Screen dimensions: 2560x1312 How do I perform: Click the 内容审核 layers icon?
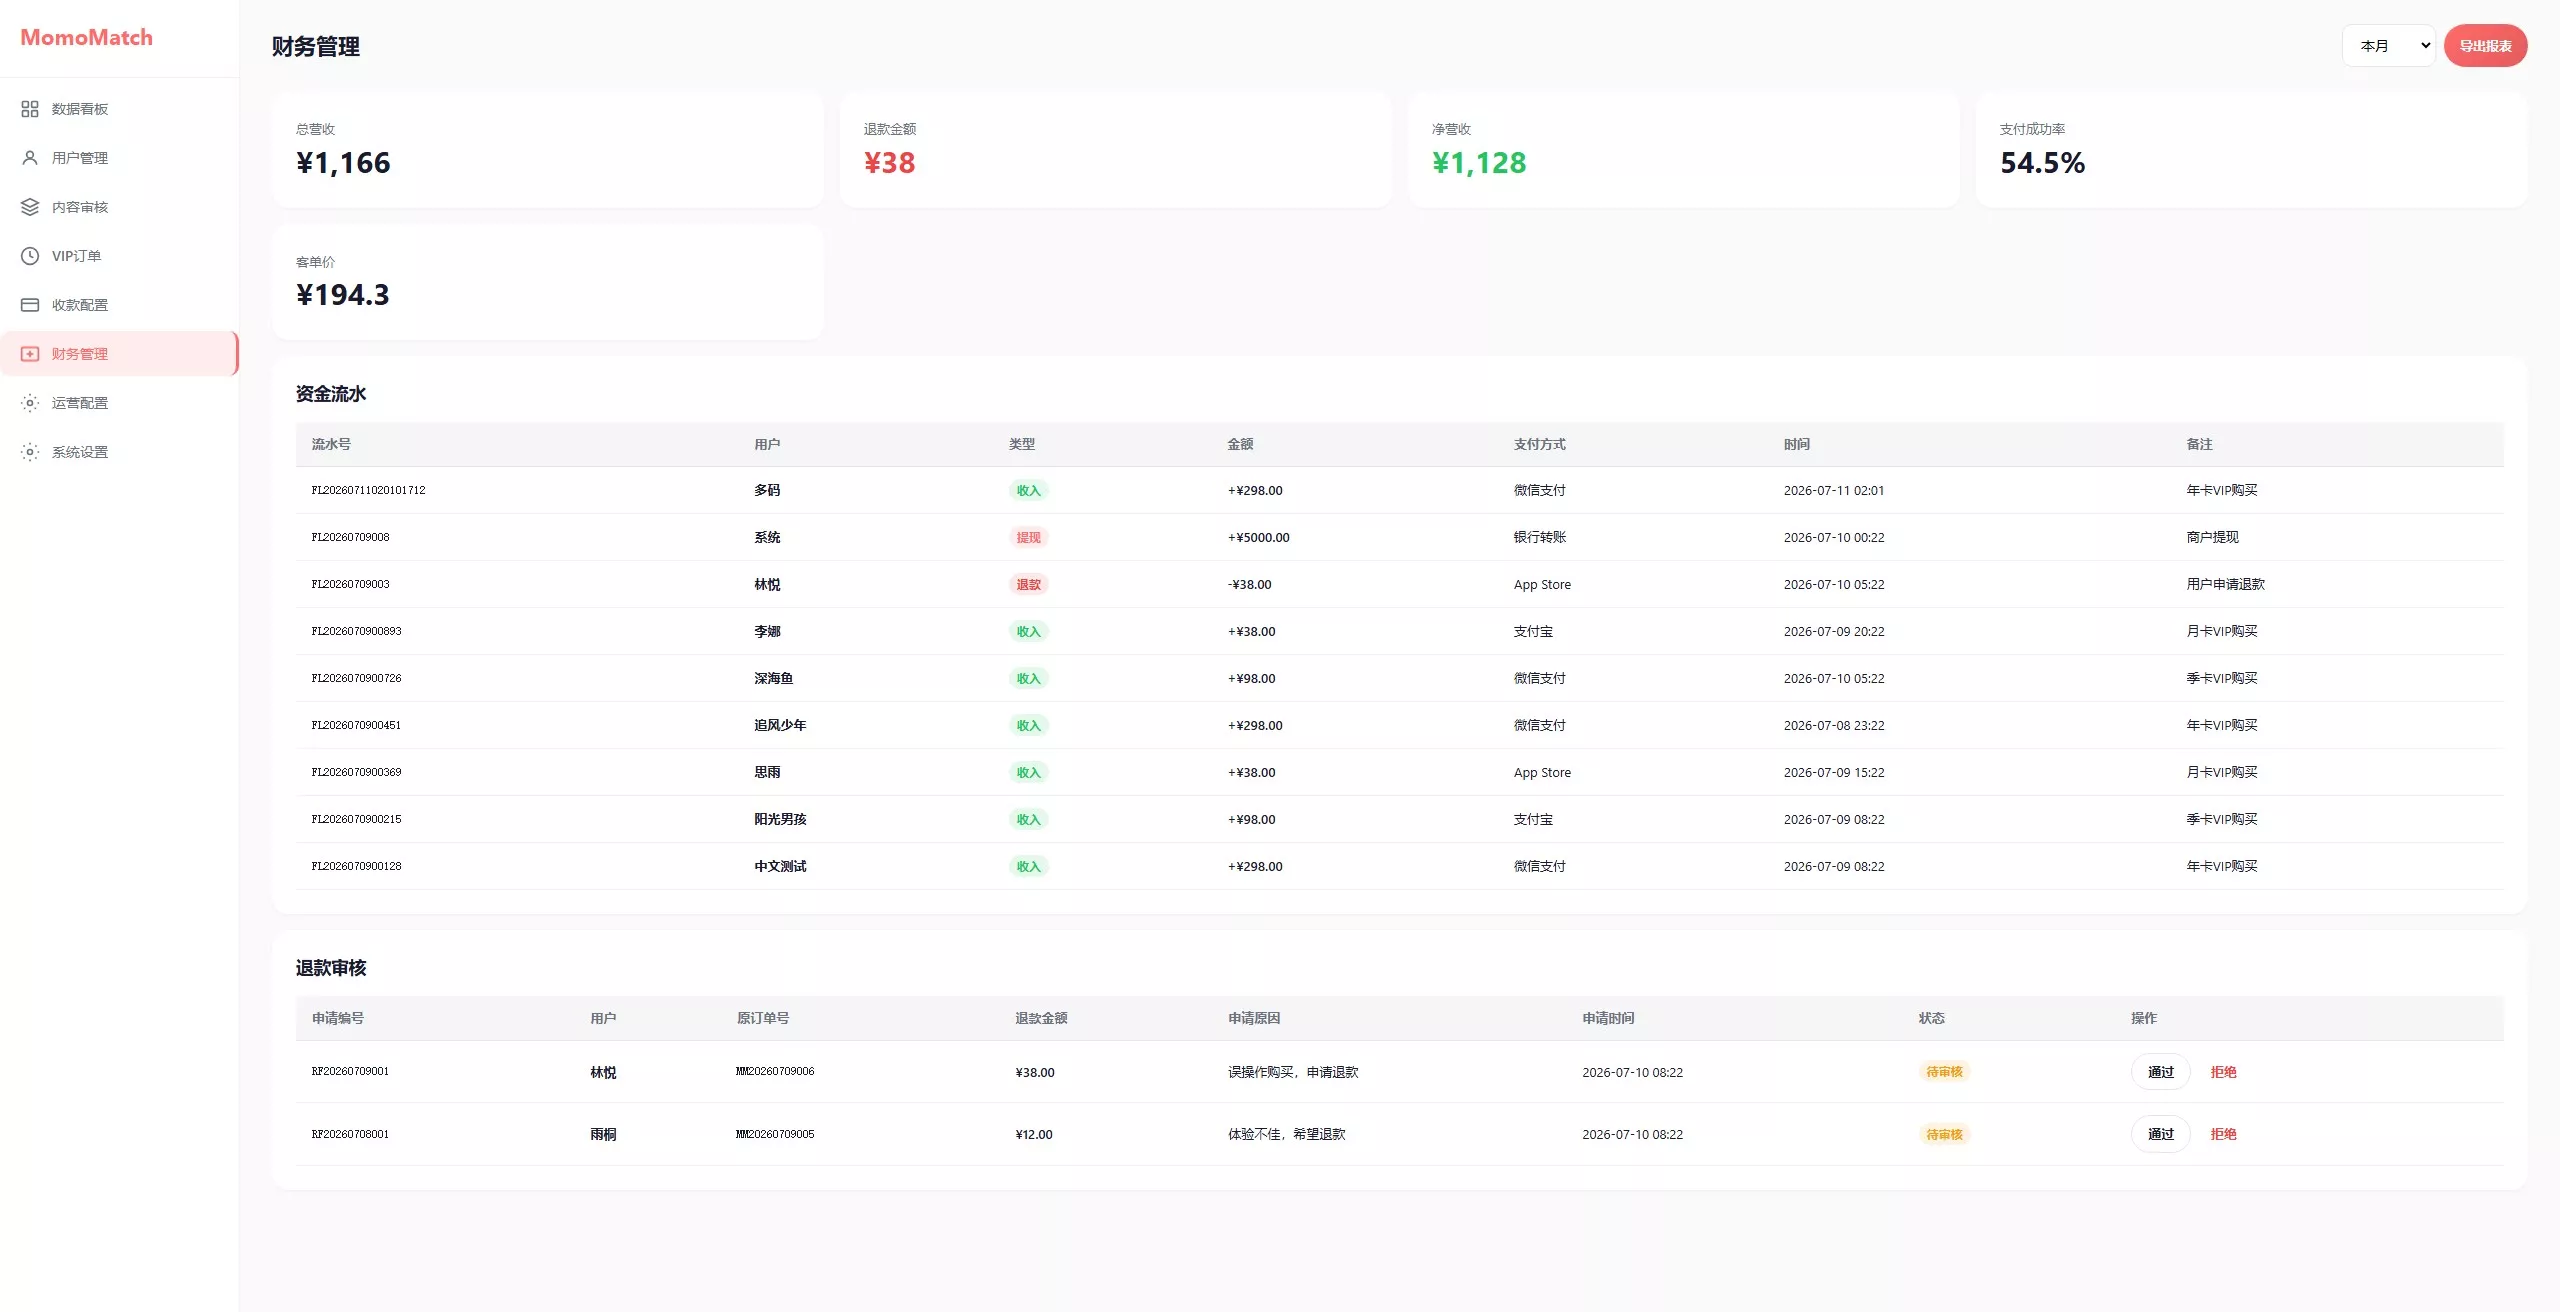click(x=30, y=207)
